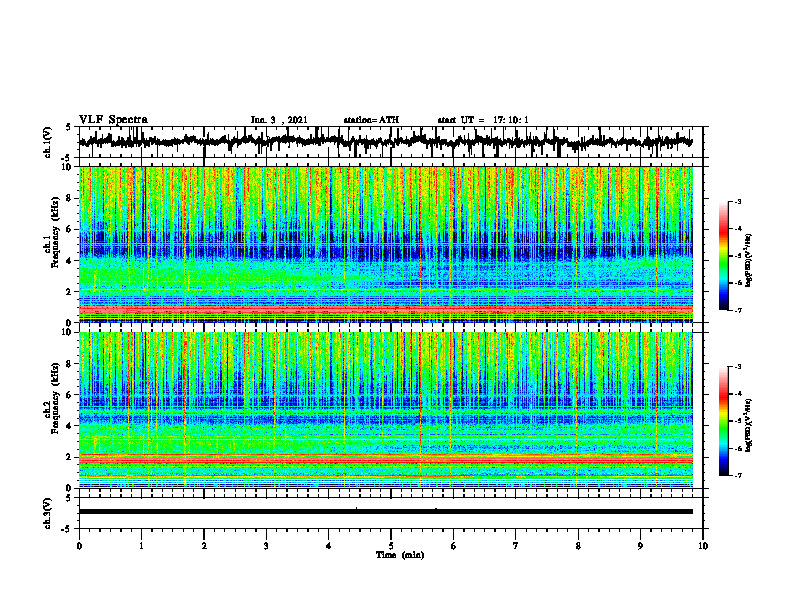
Task: Click the "5" tick of ch.3(V) axis
Action: click(x=69, y=498)
